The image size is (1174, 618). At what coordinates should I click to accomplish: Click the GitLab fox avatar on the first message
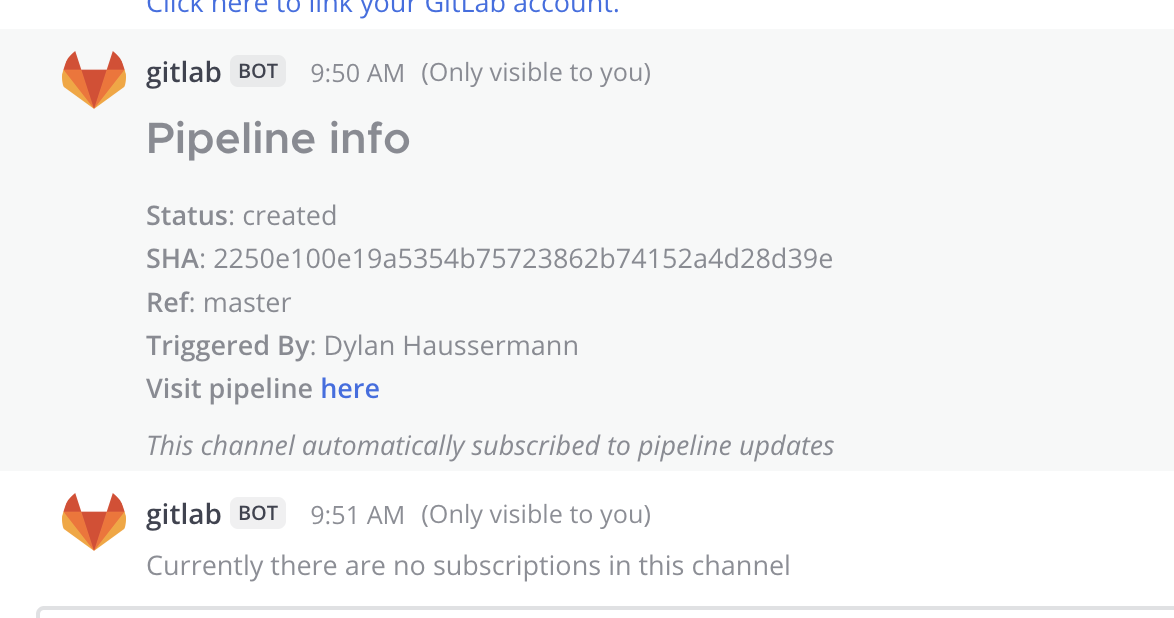point(93,75)
